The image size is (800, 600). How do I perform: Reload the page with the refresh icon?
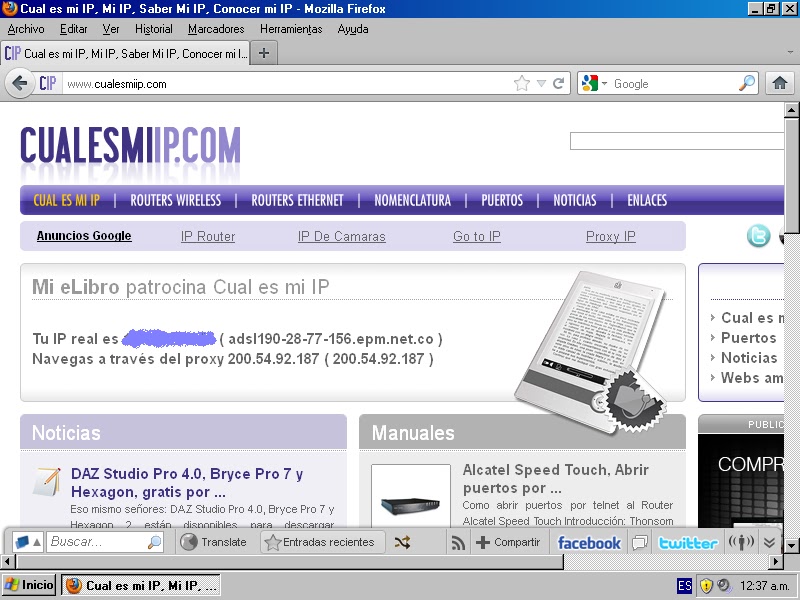[559, 83]
